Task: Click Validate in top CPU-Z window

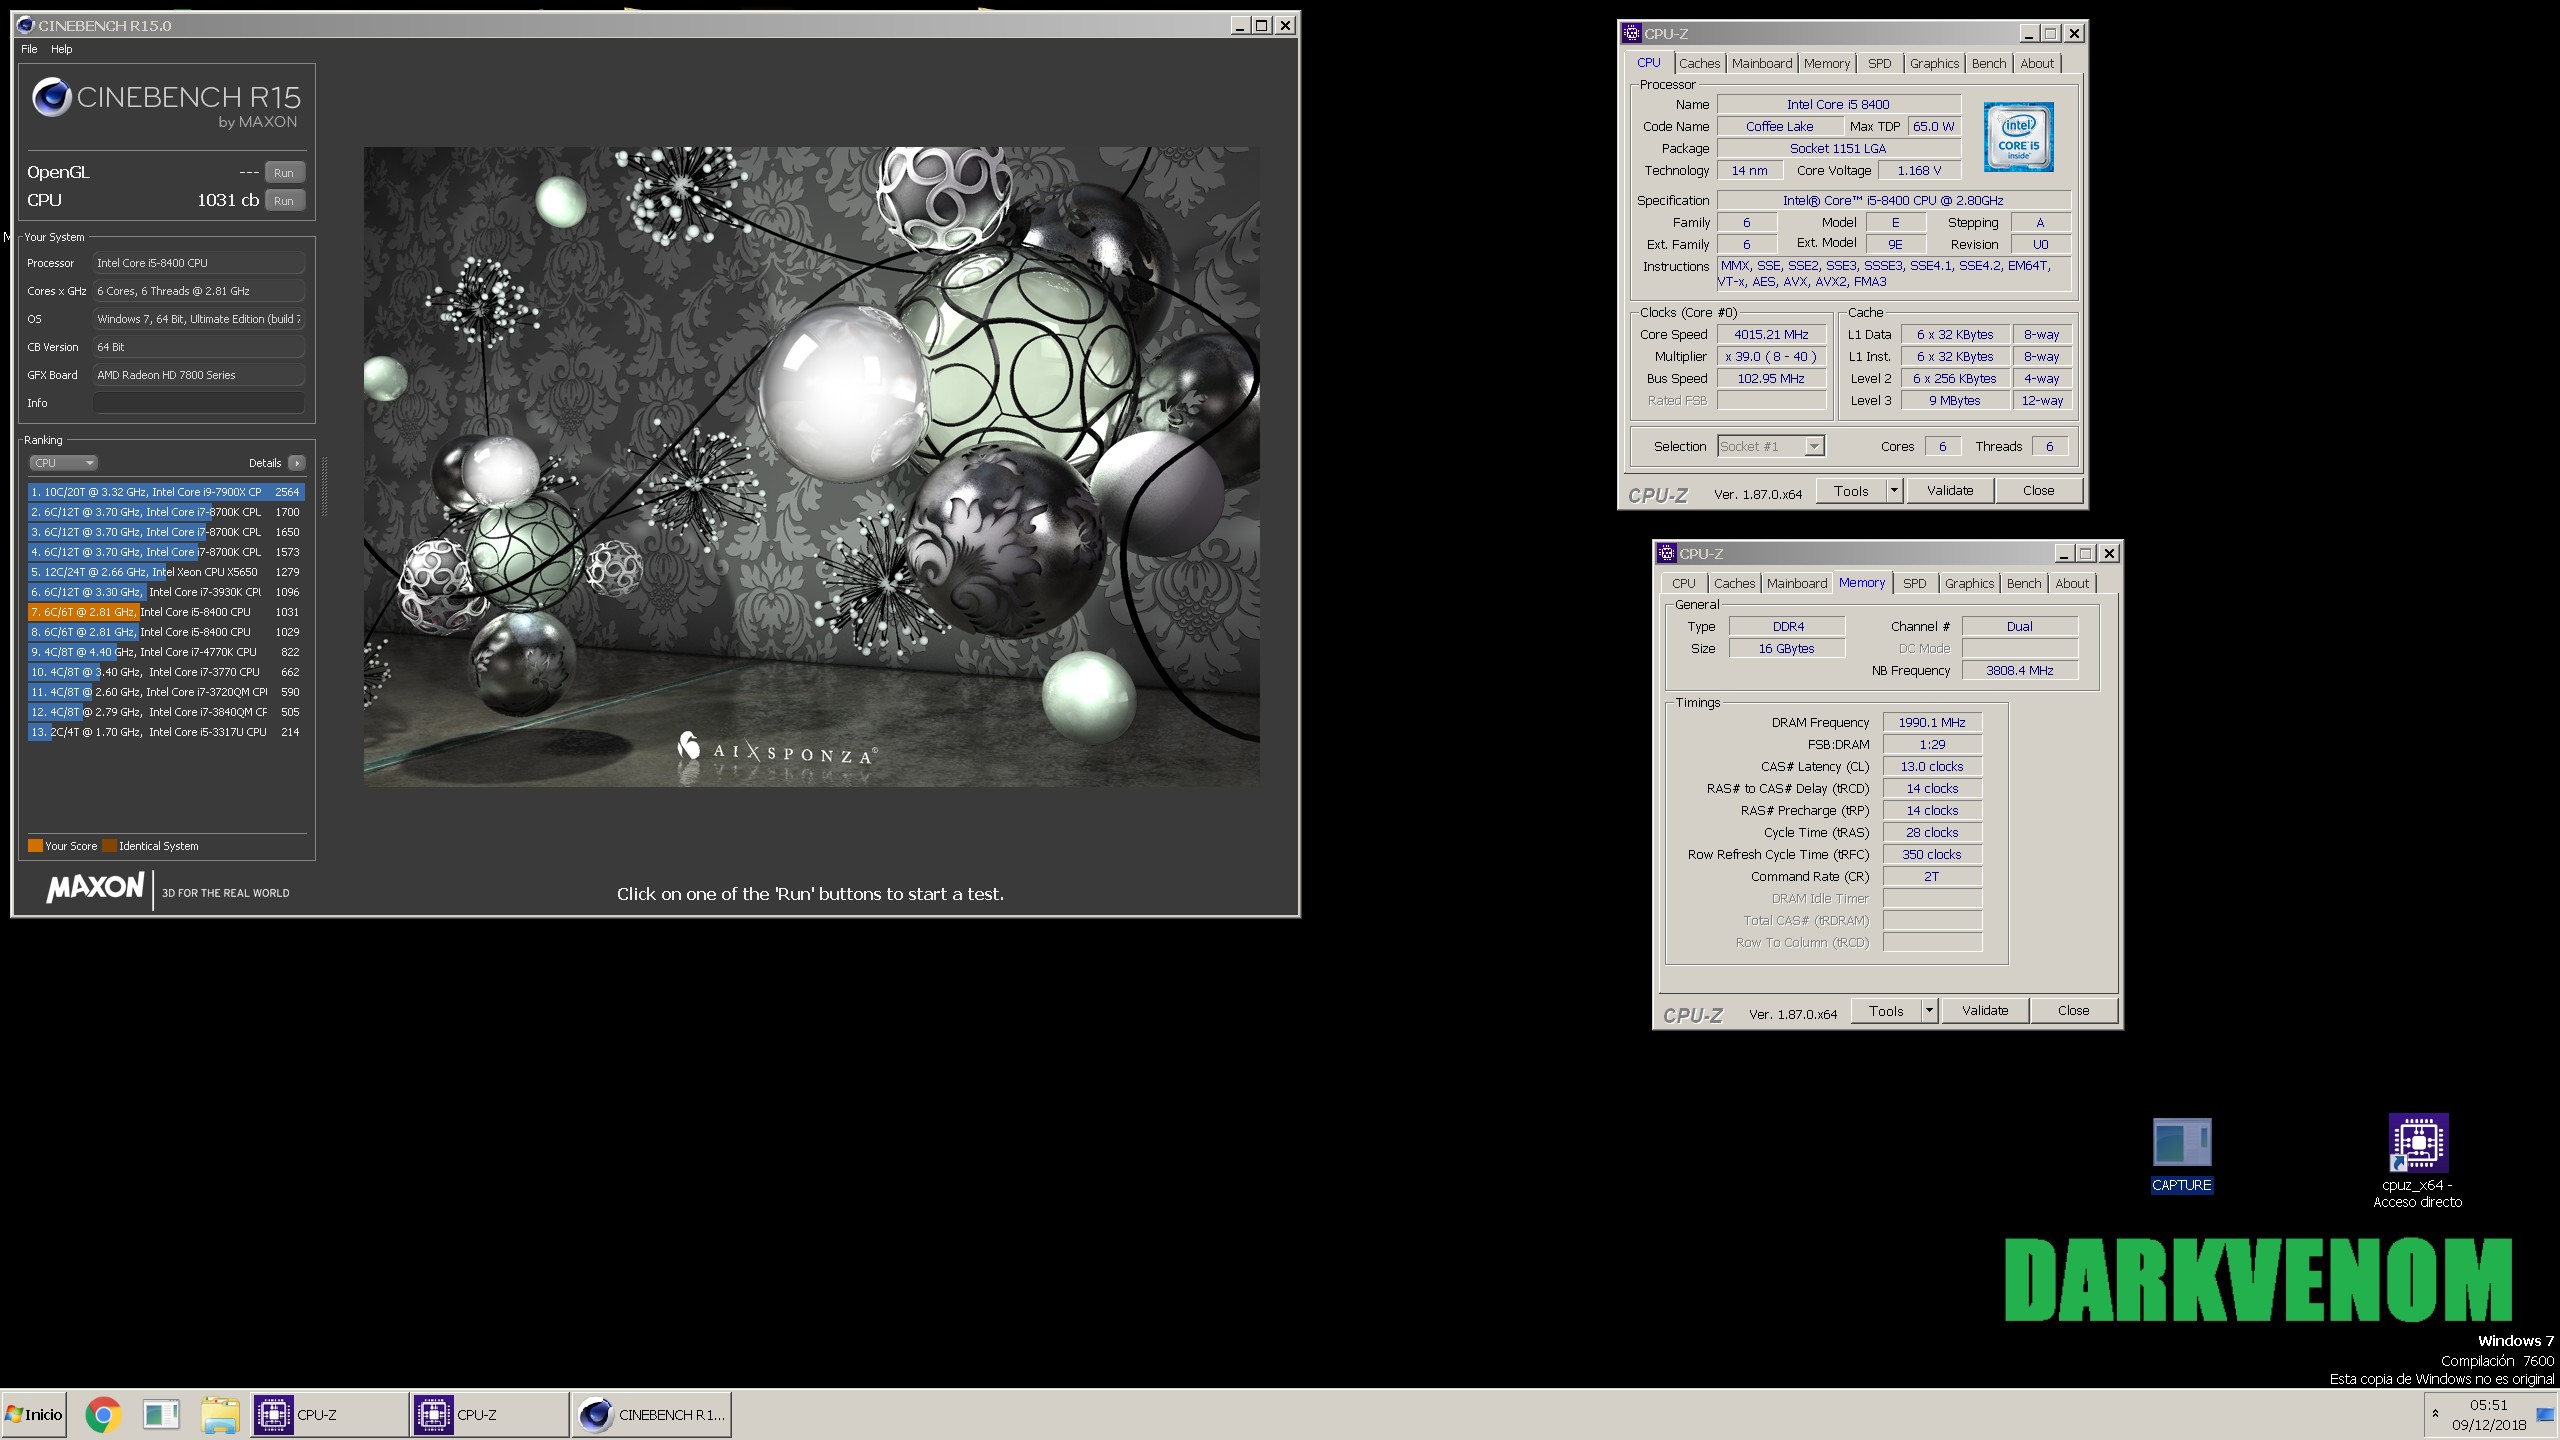Action: coord(1949,491)
